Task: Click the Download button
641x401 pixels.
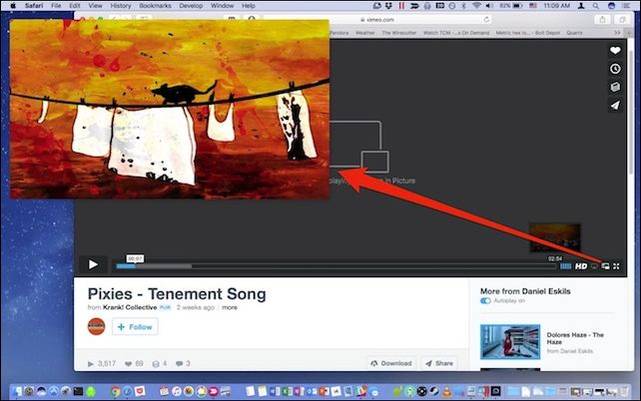Action: tap(391, 363)
